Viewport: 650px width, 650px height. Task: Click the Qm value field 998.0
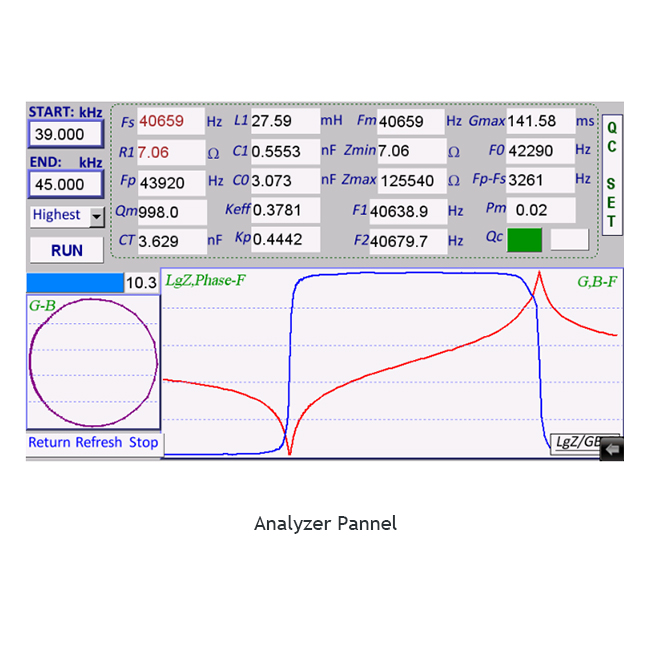pyautogui.click(x=170, y=212)
